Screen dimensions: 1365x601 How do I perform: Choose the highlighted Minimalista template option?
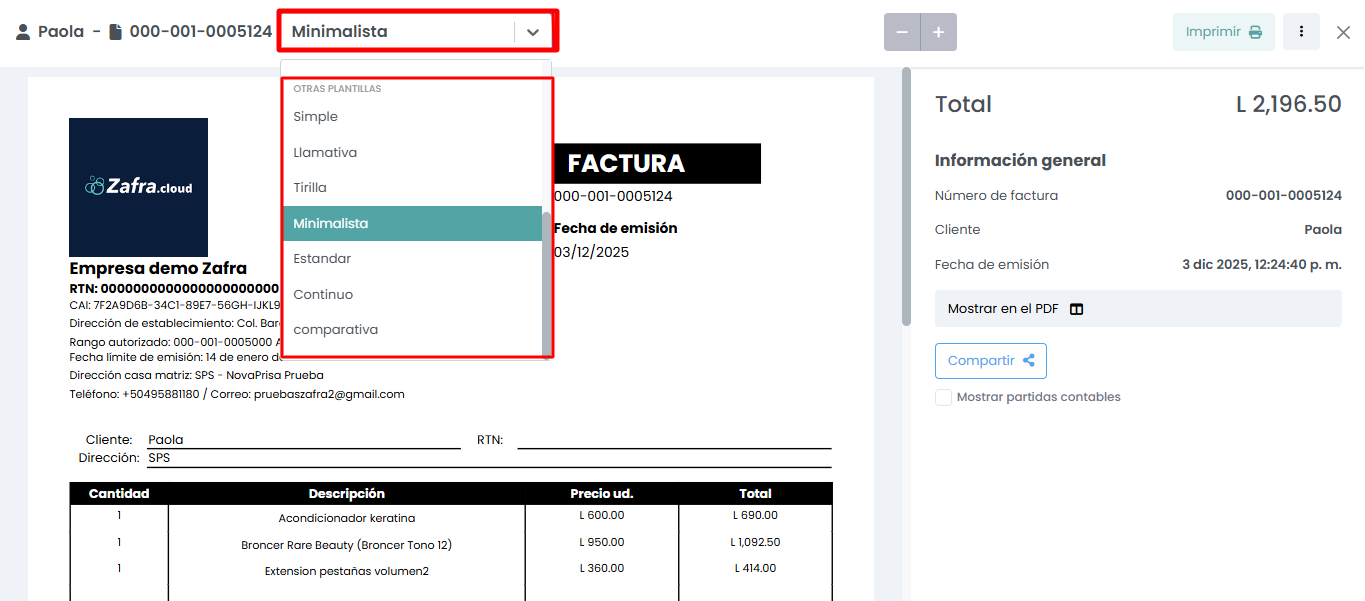click(413, 224)
